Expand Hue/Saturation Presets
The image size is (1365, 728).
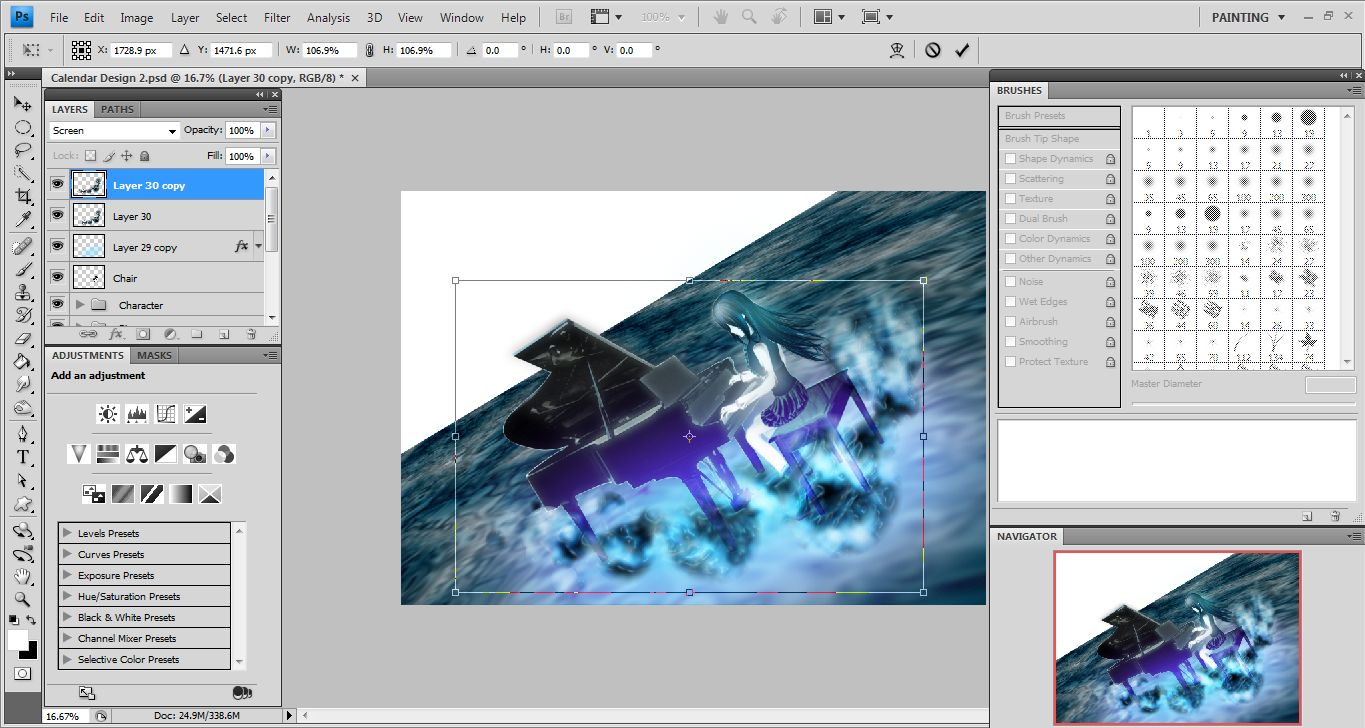pyautogui.click(x=67, y=596)
